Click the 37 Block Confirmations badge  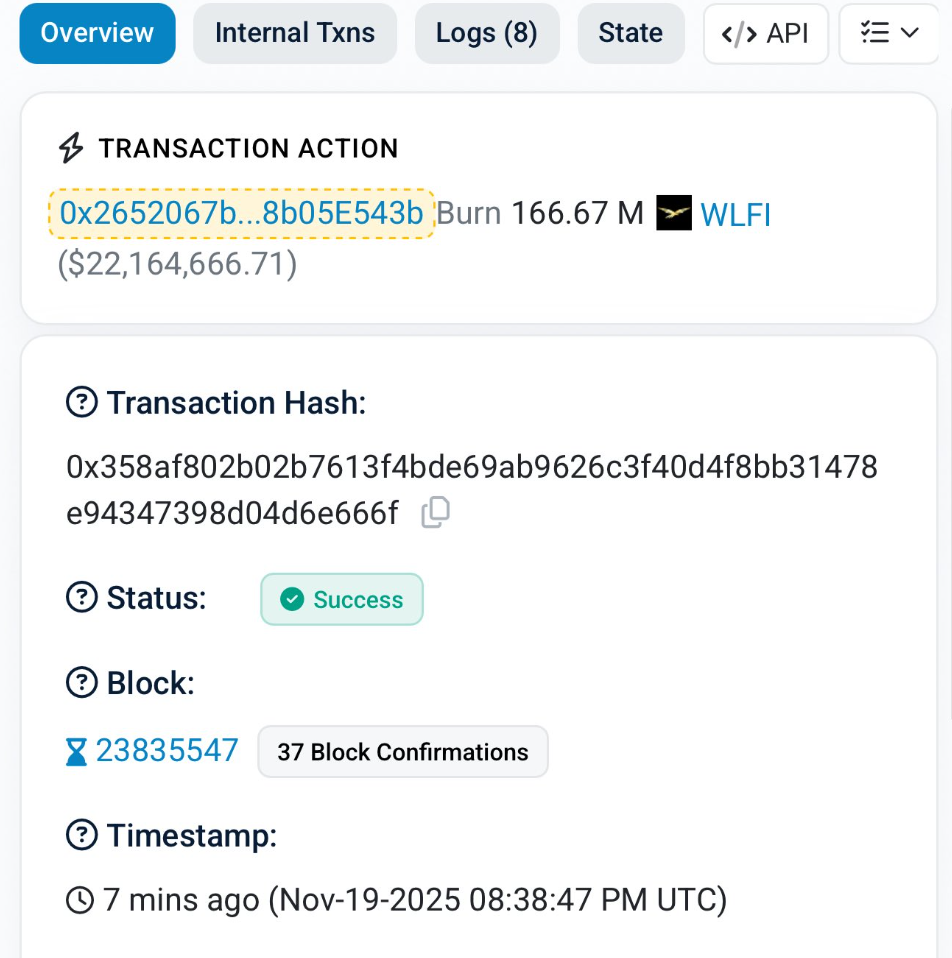(x=403, y=752)
